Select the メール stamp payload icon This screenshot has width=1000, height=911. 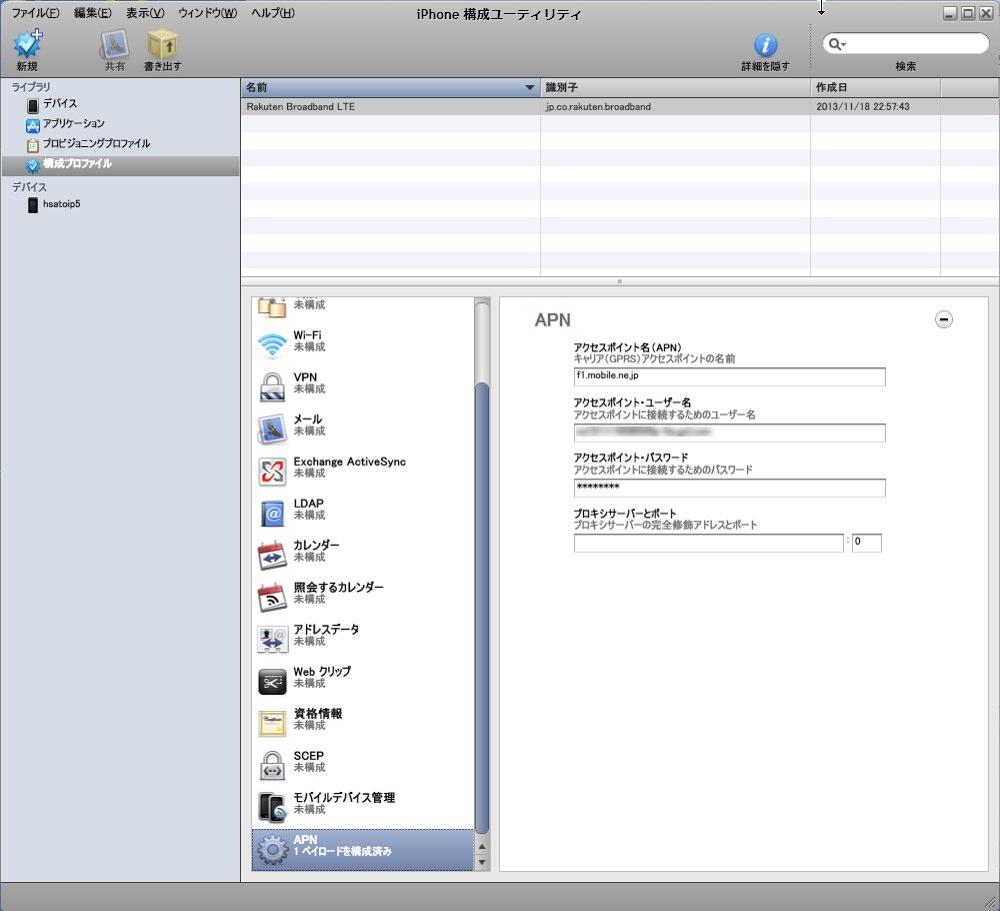point(272,429)
